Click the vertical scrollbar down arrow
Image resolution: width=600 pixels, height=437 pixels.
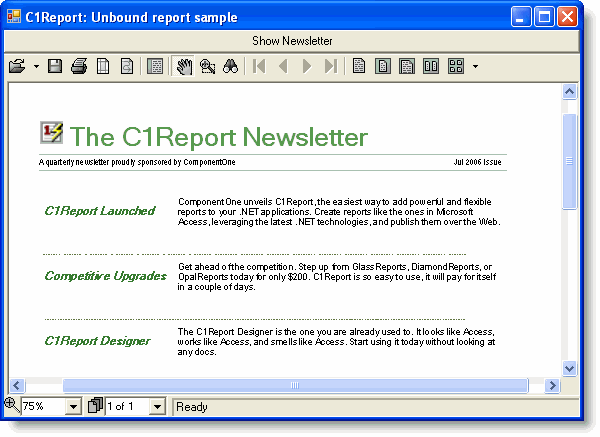pyautogui.click(x=570, y=367)
